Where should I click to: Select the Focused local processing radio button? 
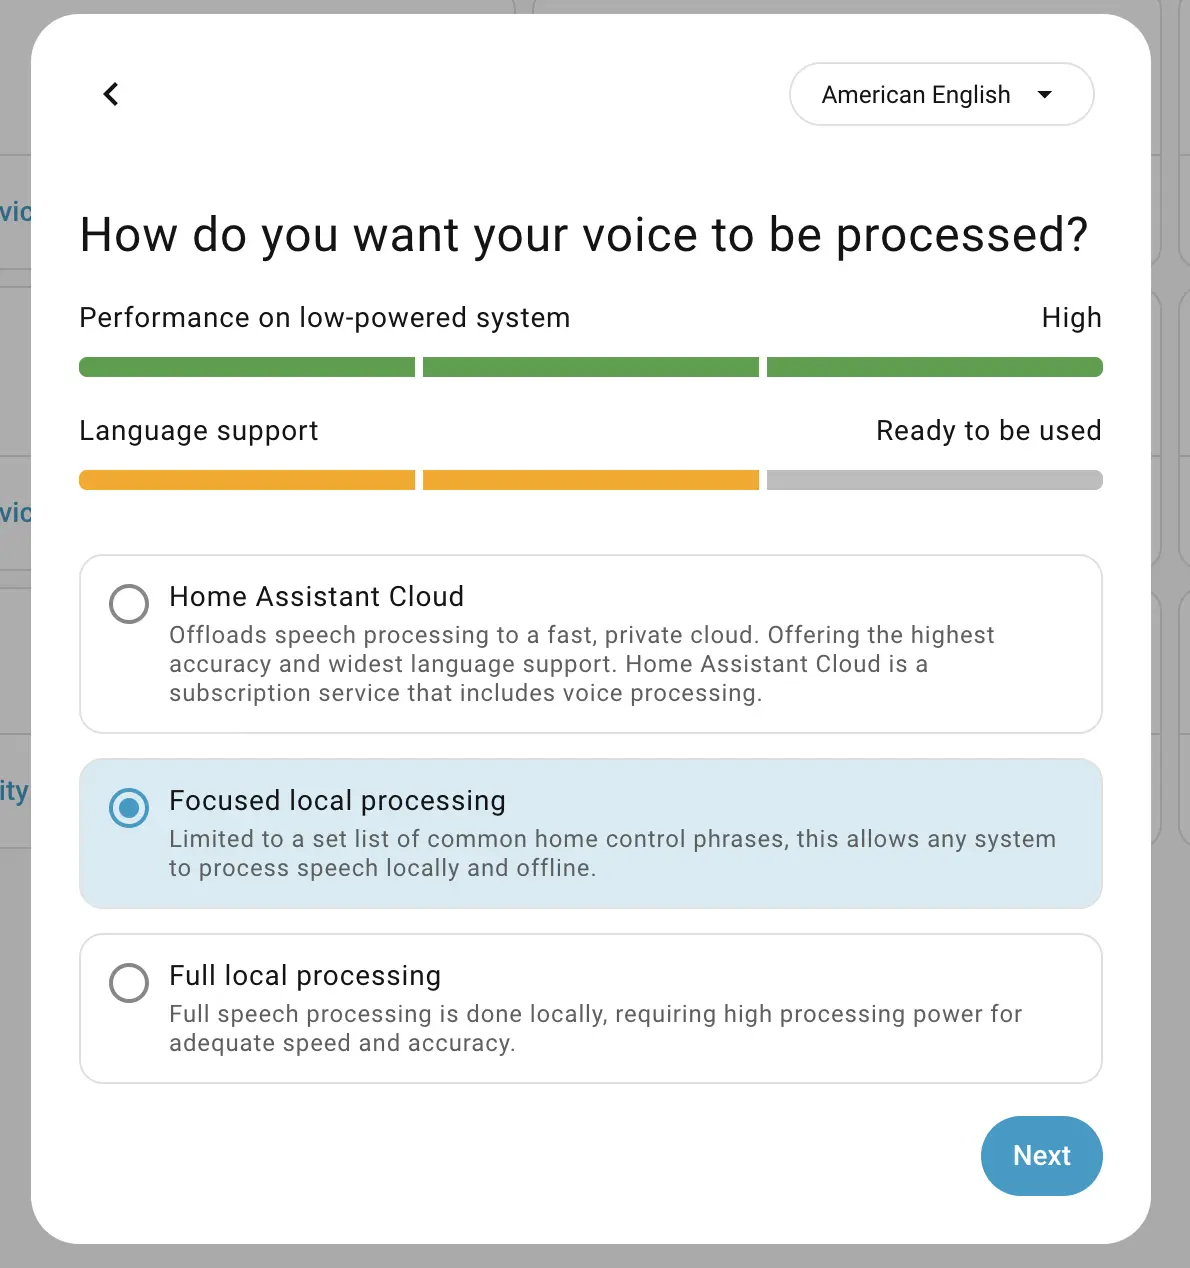click(x=129, y=808)
